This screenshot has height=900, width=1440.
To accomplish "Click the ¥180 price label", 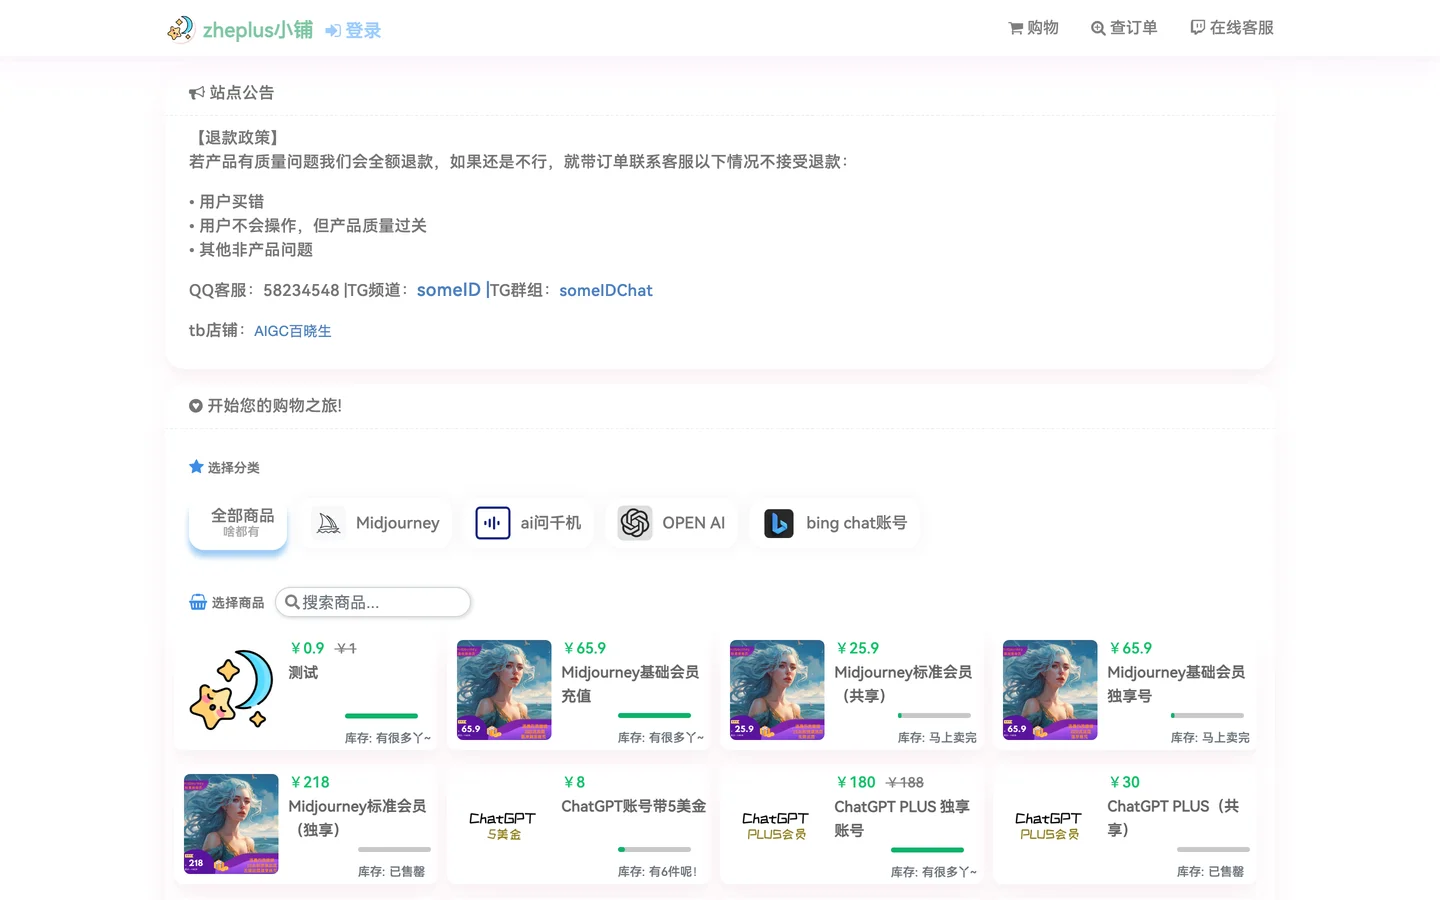I will (856, 782).
